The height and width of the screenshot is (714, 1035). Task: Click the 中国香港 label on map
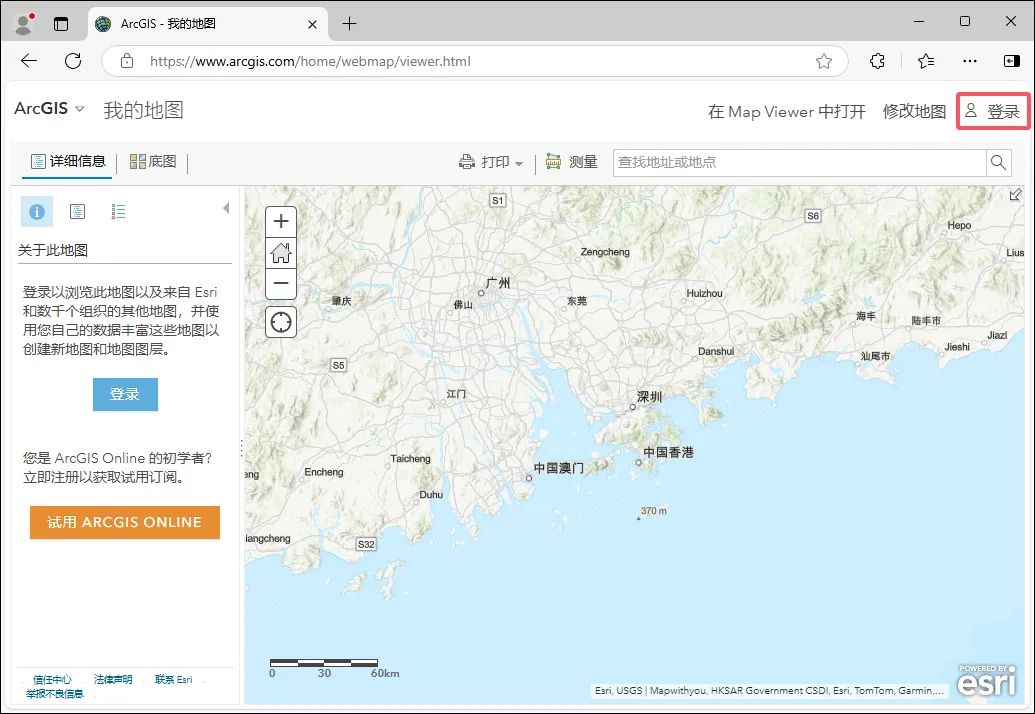pos(669,452)
